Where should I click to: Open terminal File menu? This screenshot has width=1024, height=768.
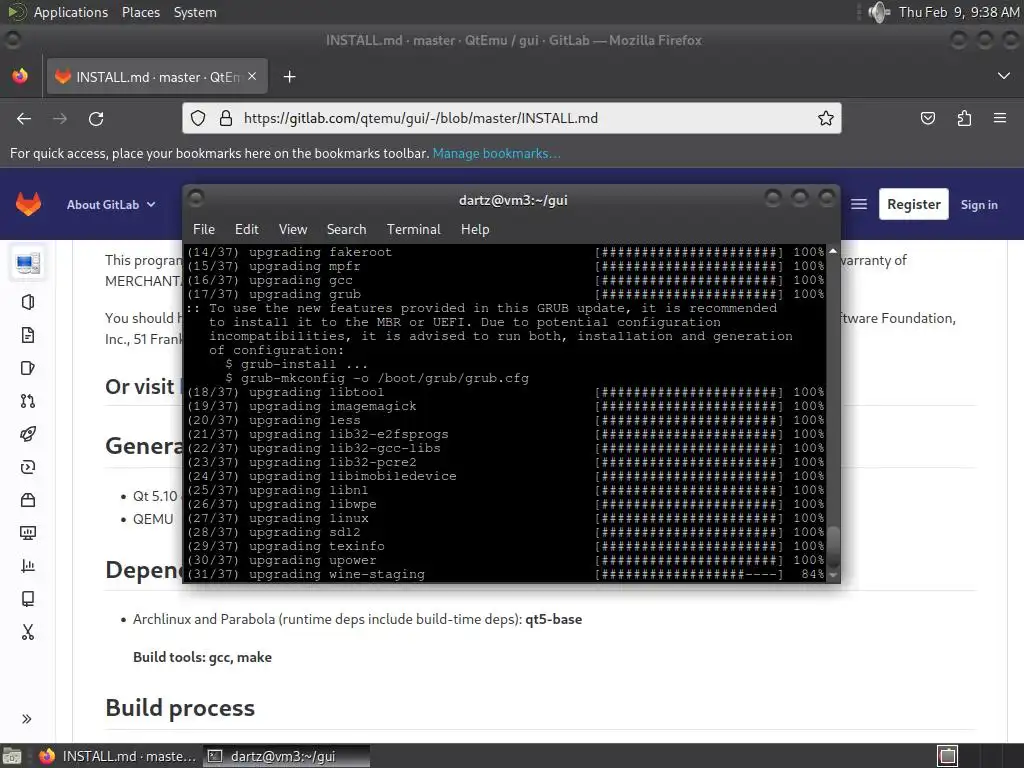pos(204,229)
